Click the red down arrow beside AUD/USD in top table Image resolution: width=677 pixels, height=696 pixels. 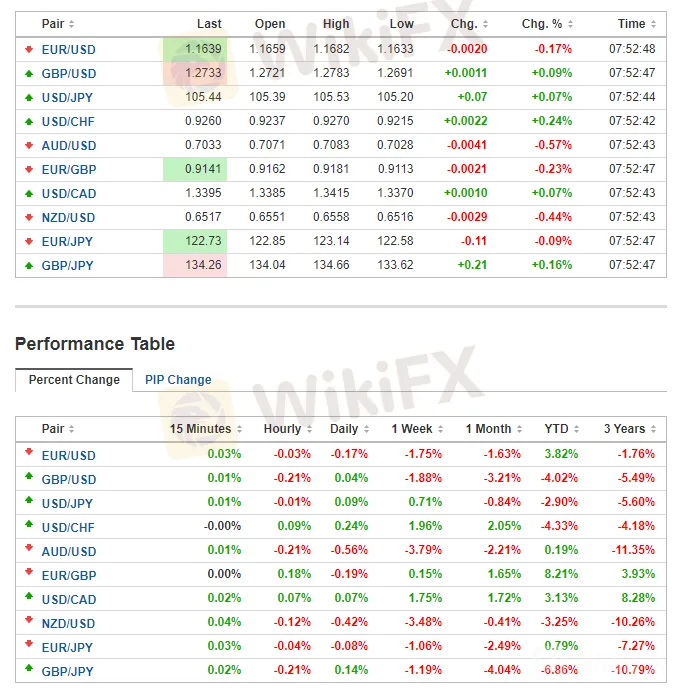coord(28,145)
